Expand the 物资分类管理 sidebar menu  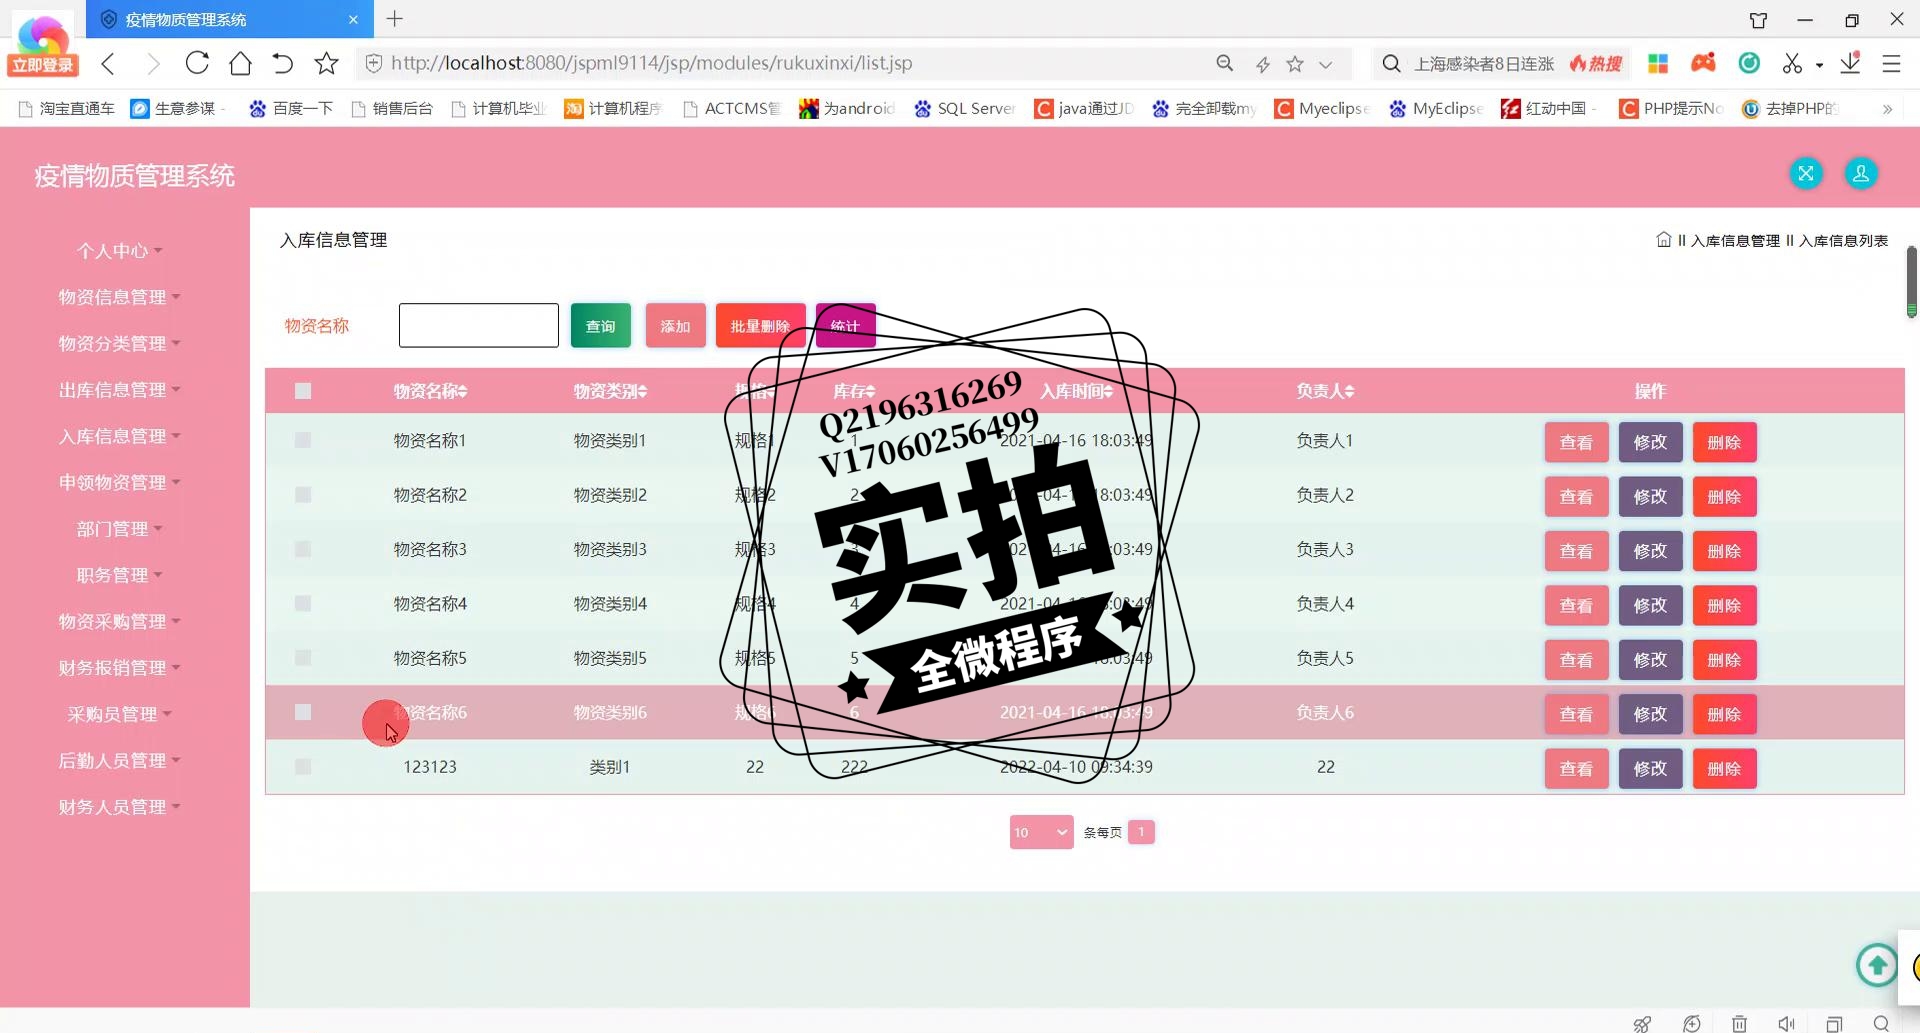click(x=119, y=343)
